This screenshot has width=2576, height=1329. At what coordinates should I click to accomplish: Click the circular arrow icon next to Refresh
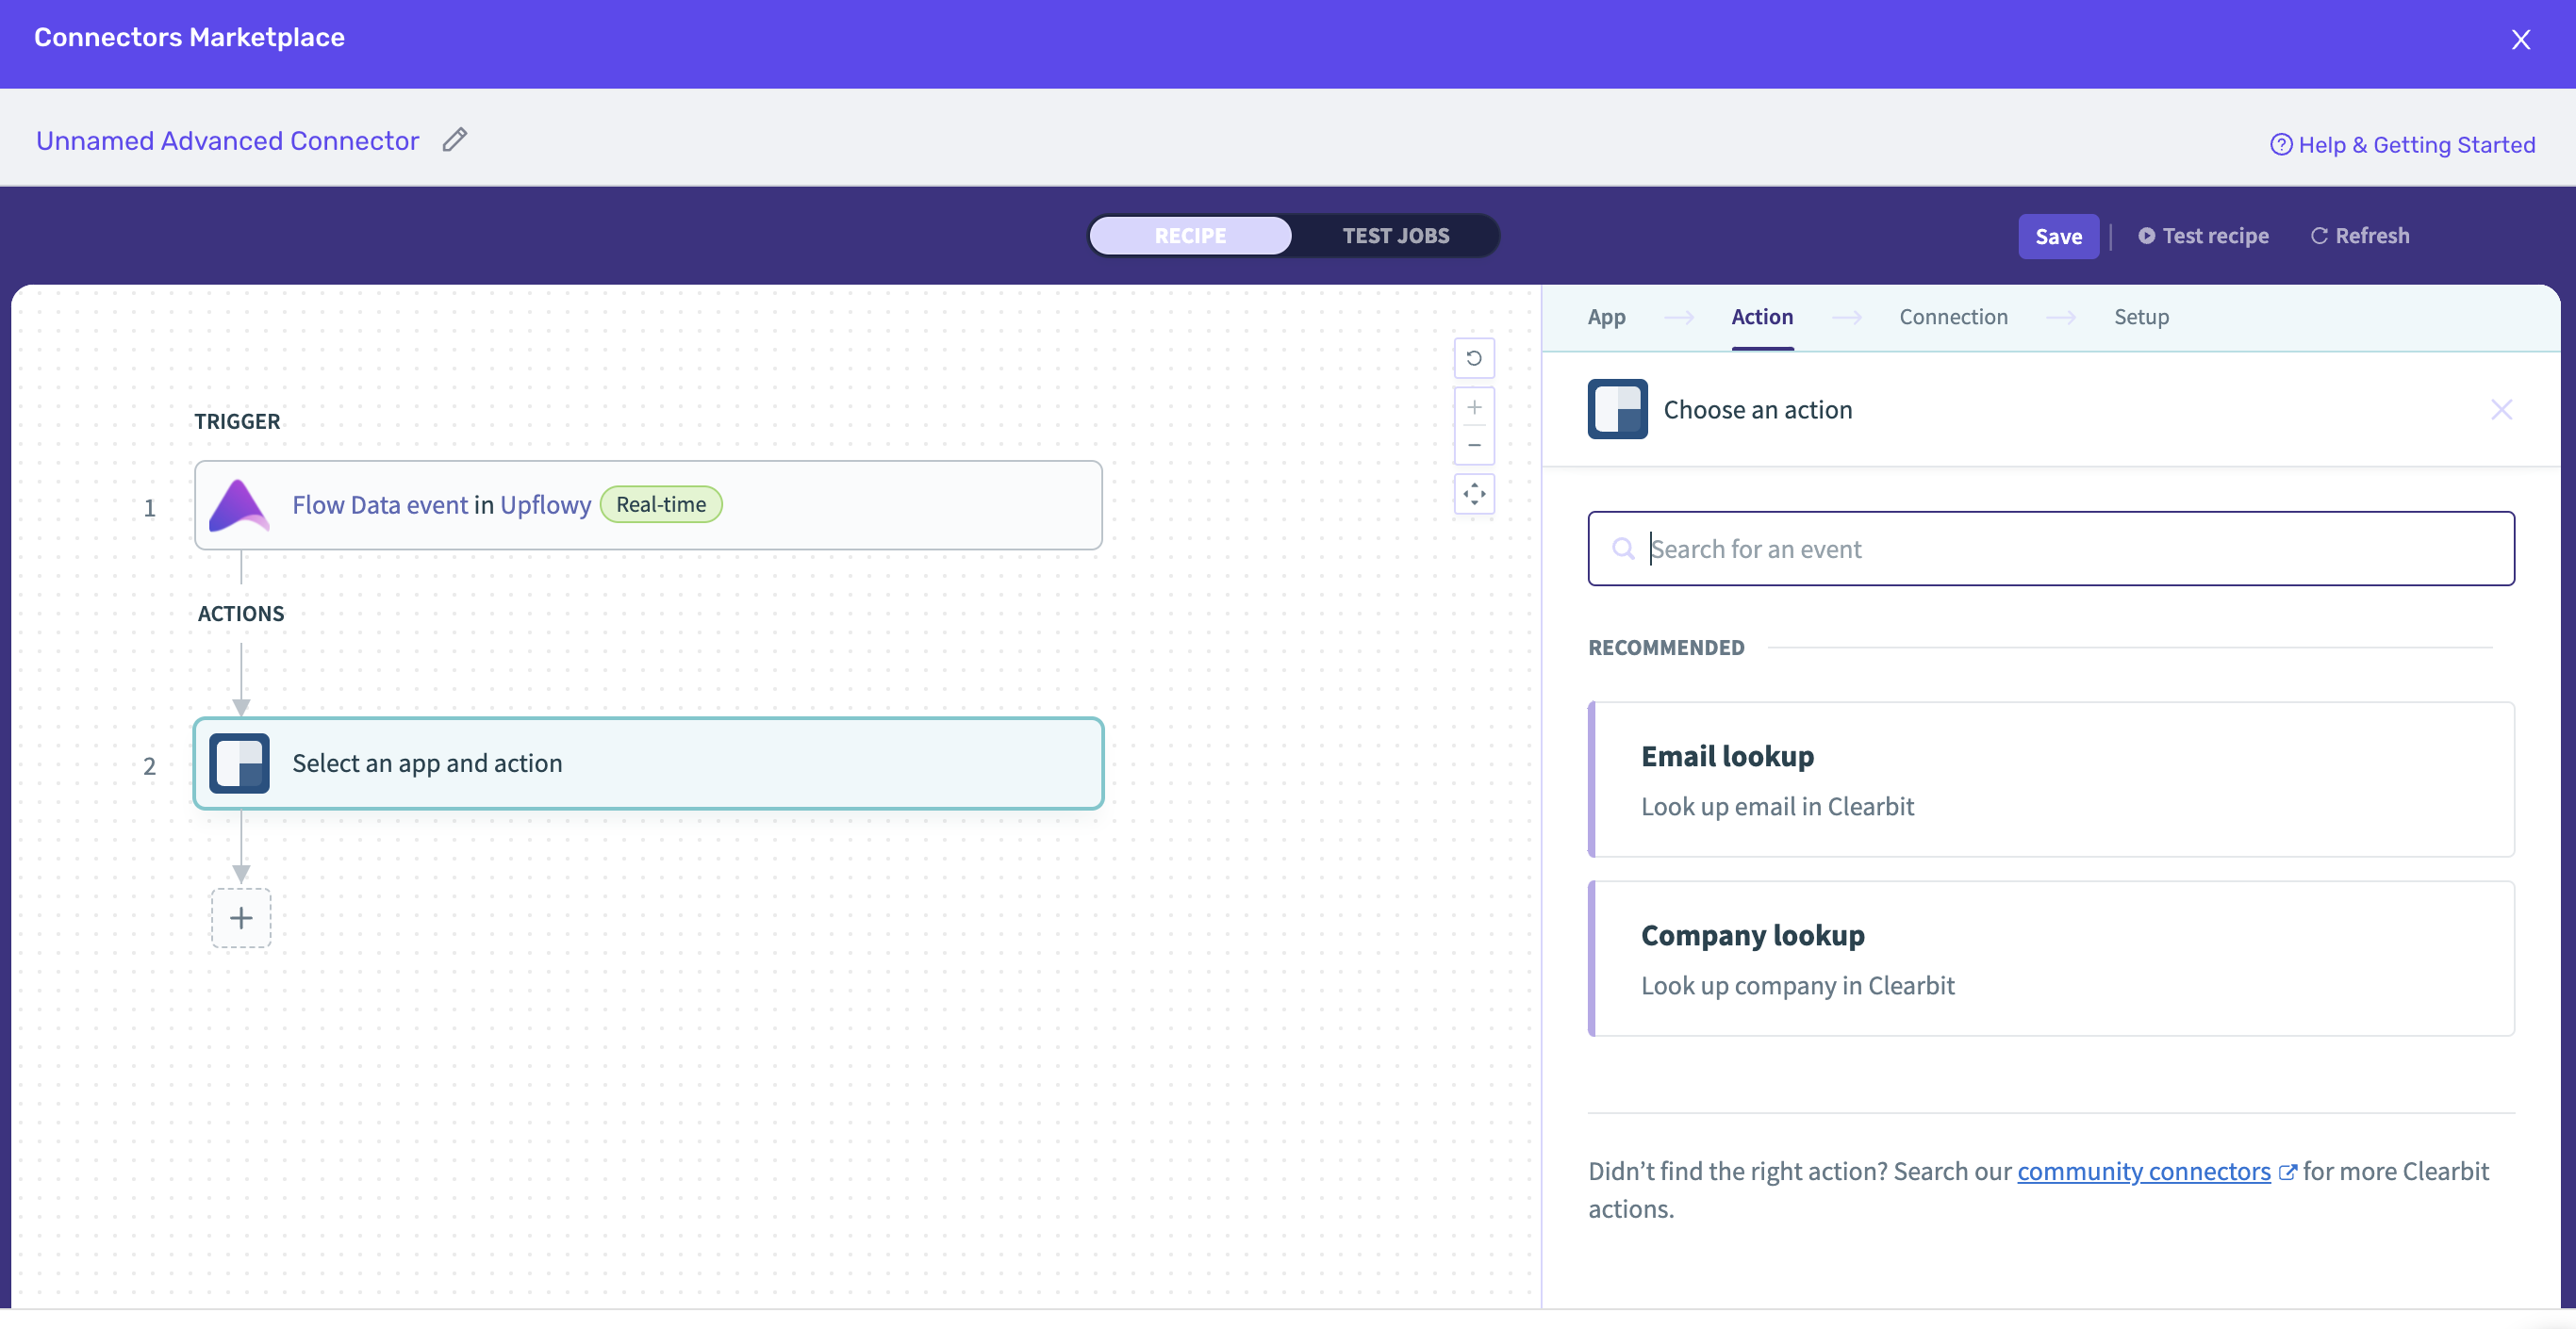pyautogui.click(x=2318, y=236)
